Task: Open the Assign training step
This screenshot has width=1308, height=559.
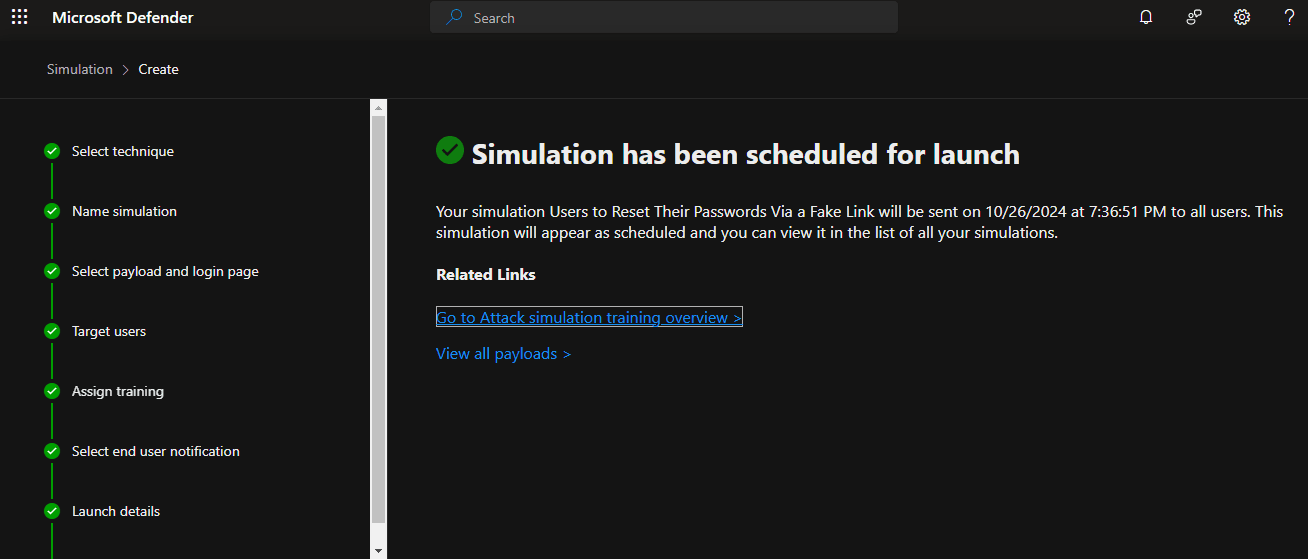Action: click(x=117, y=391)
